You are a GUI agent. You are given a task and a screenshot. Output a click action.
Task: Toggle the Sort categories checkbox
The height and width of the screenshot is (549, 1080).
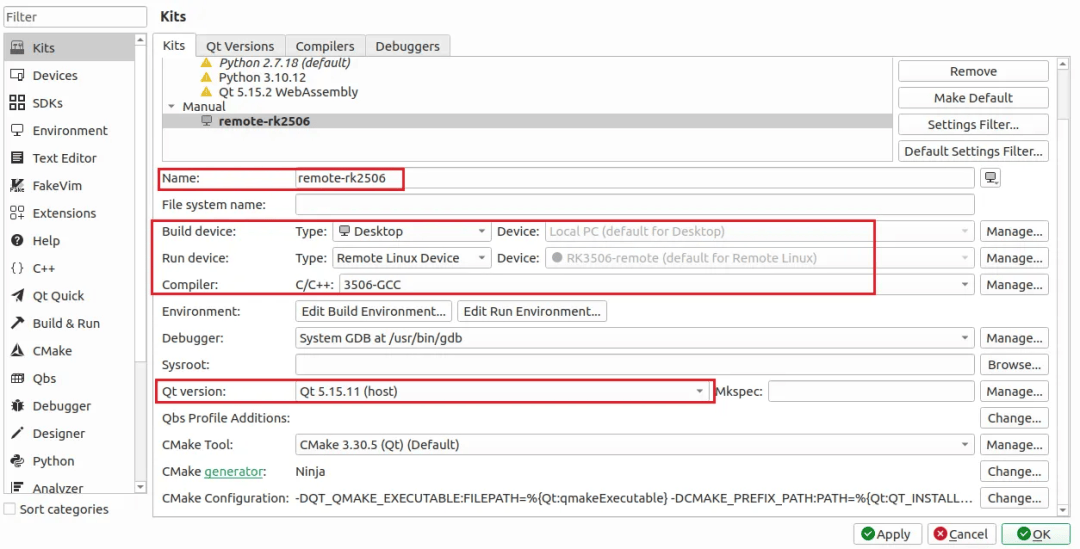10,509
